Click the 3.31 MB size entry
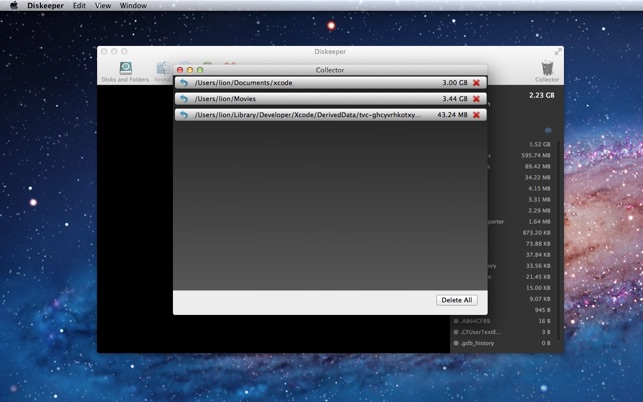Screen dimensions: 643x402 [539, 200]
